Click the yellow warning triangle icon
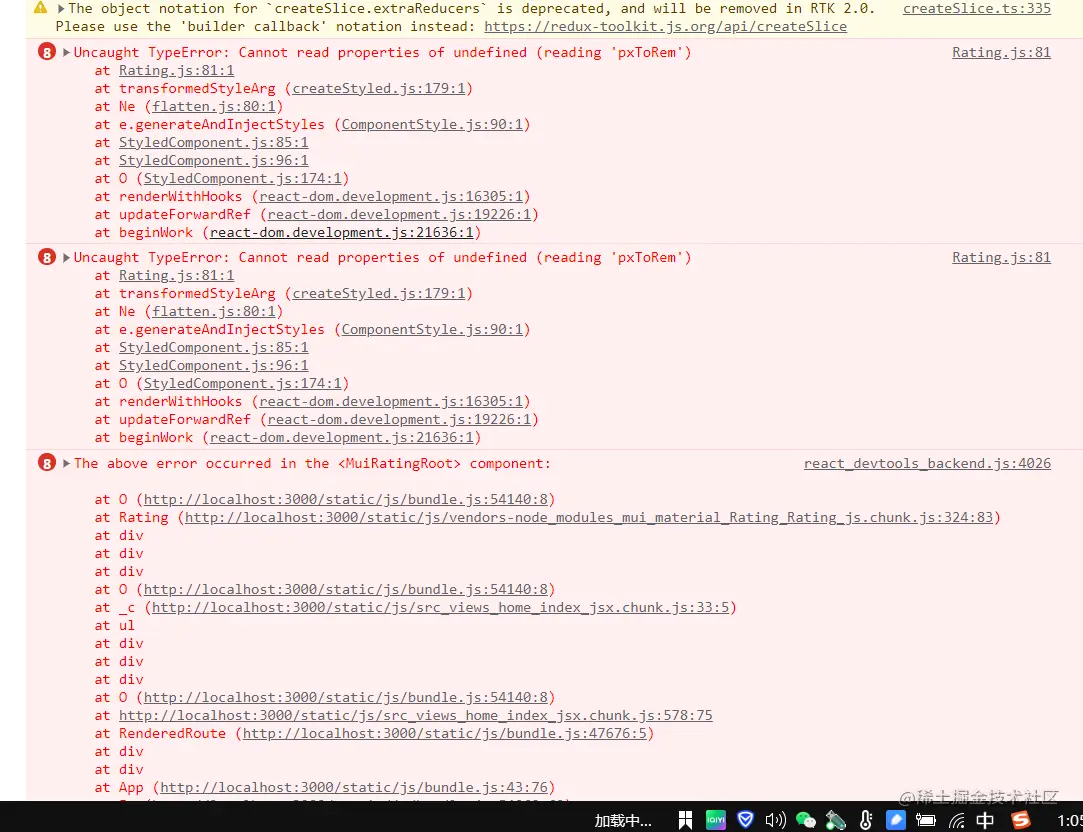Viewport: 1083px width, 832px height. tap(41, 8)
